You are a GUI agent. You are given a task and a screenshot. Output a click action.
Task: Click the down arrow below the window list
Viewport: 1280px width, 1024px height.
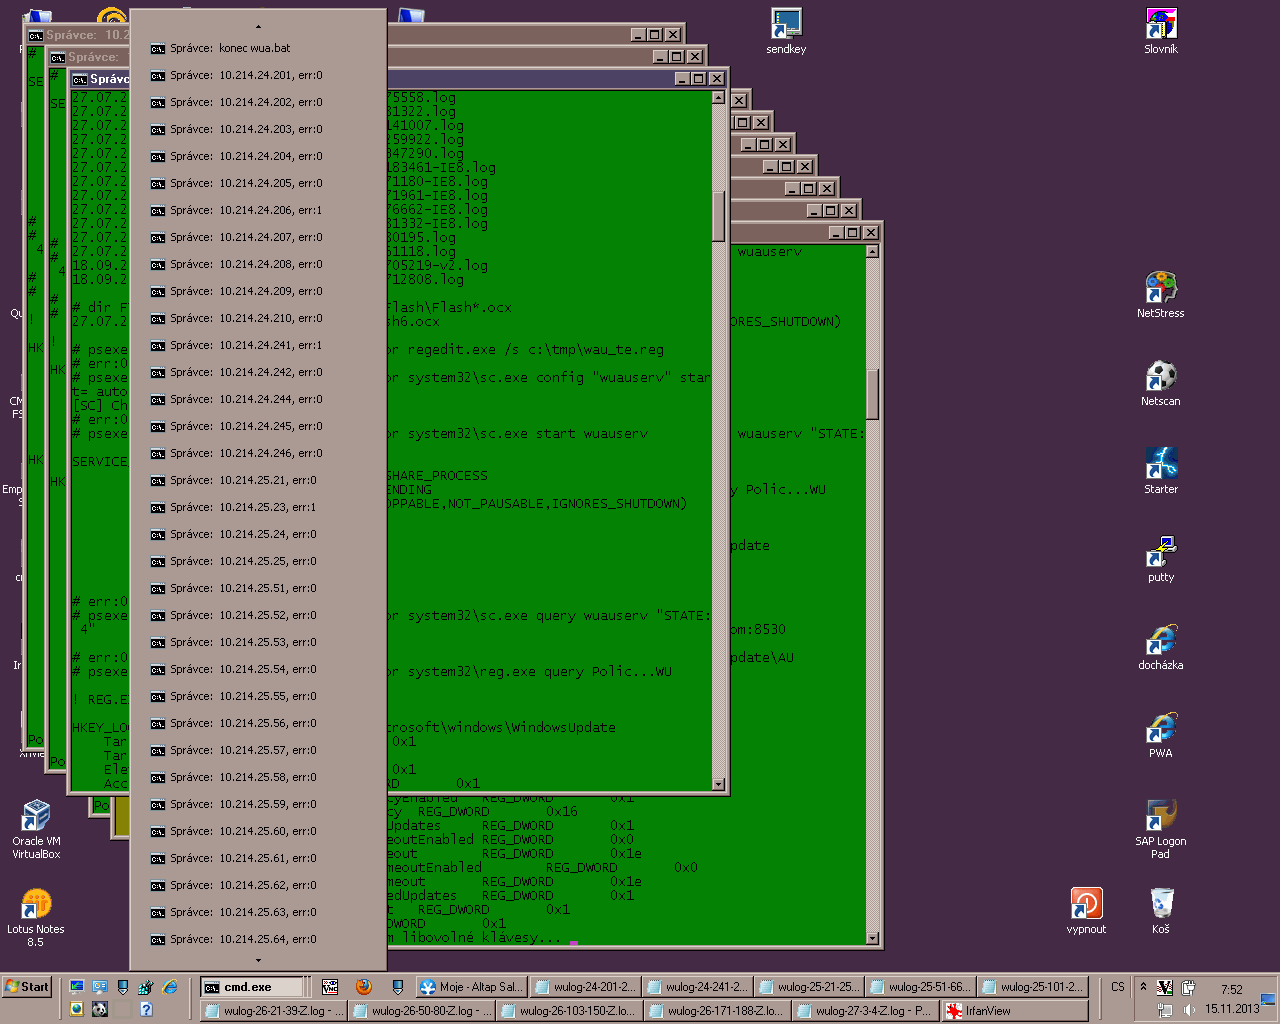pyautogui.click(x=258, y=960)
